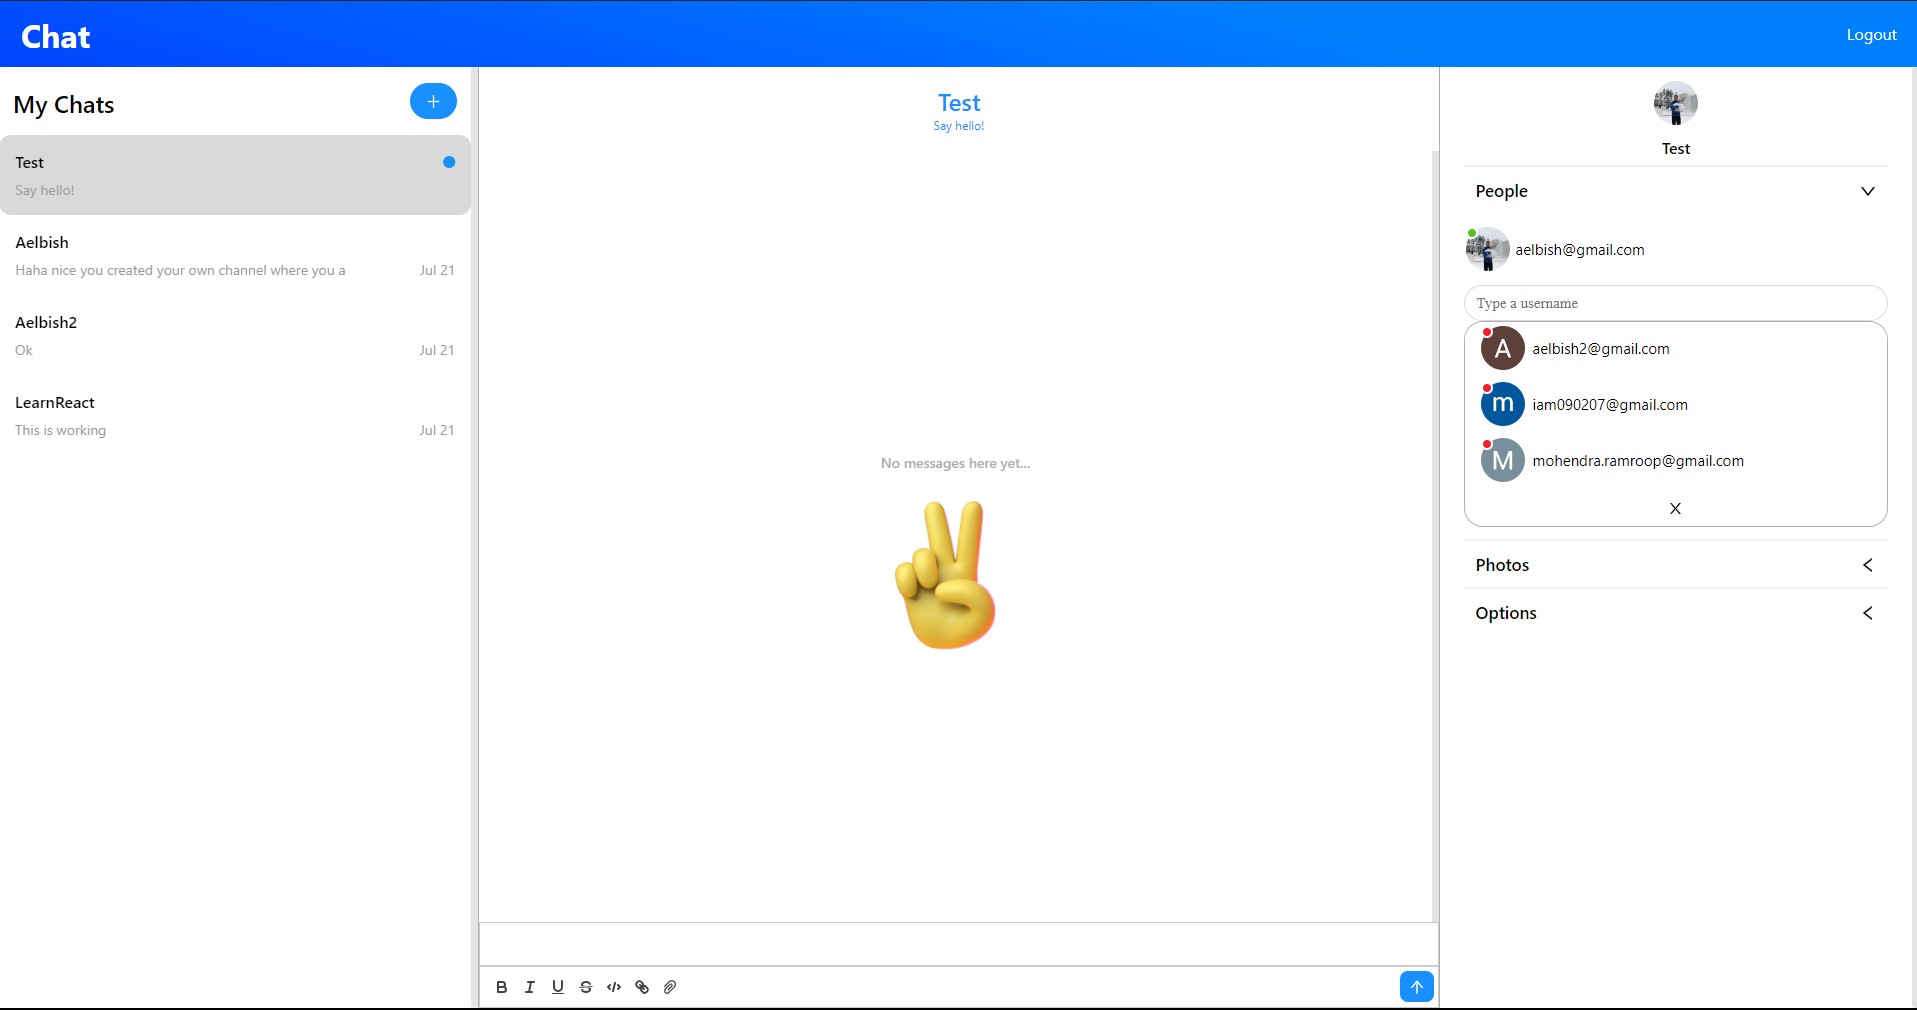
Task: Click the blue m avatar for iam090207
Action: (1502, 404)
